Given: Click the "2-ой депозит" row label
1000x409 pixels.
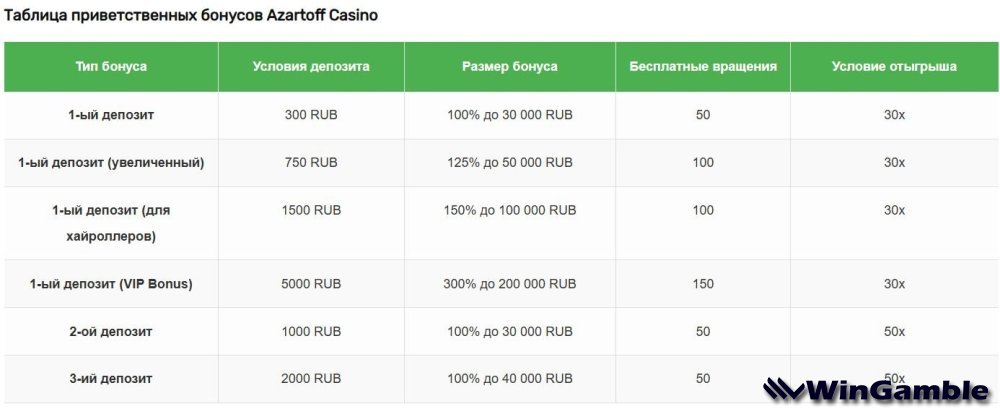Looking at the screenshot, I should click(x=111, y=331).
